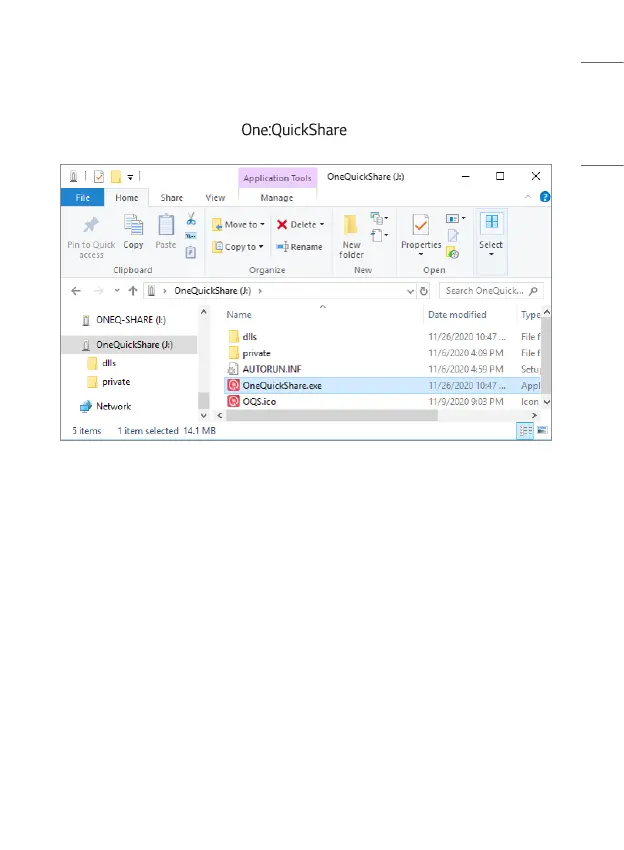Select Network in navigation pane
Viewport: 624px width, 850px height.
point(106,407)
